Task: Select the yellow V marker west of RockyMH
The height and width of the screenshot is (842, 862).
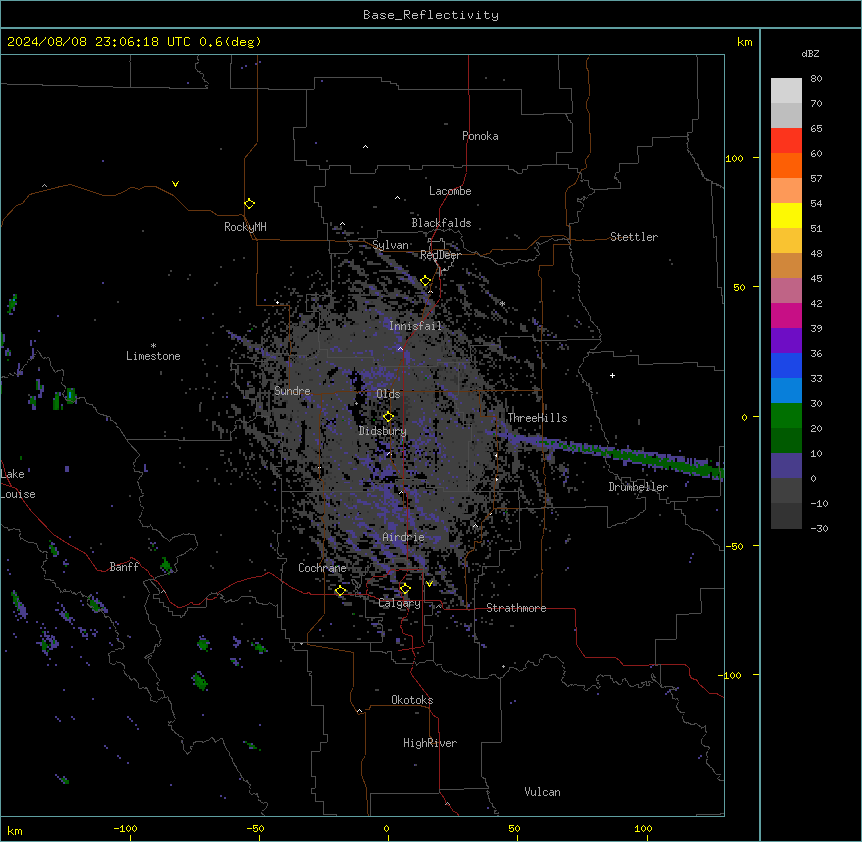Action: pyautogui.click(x=175, y=184)
